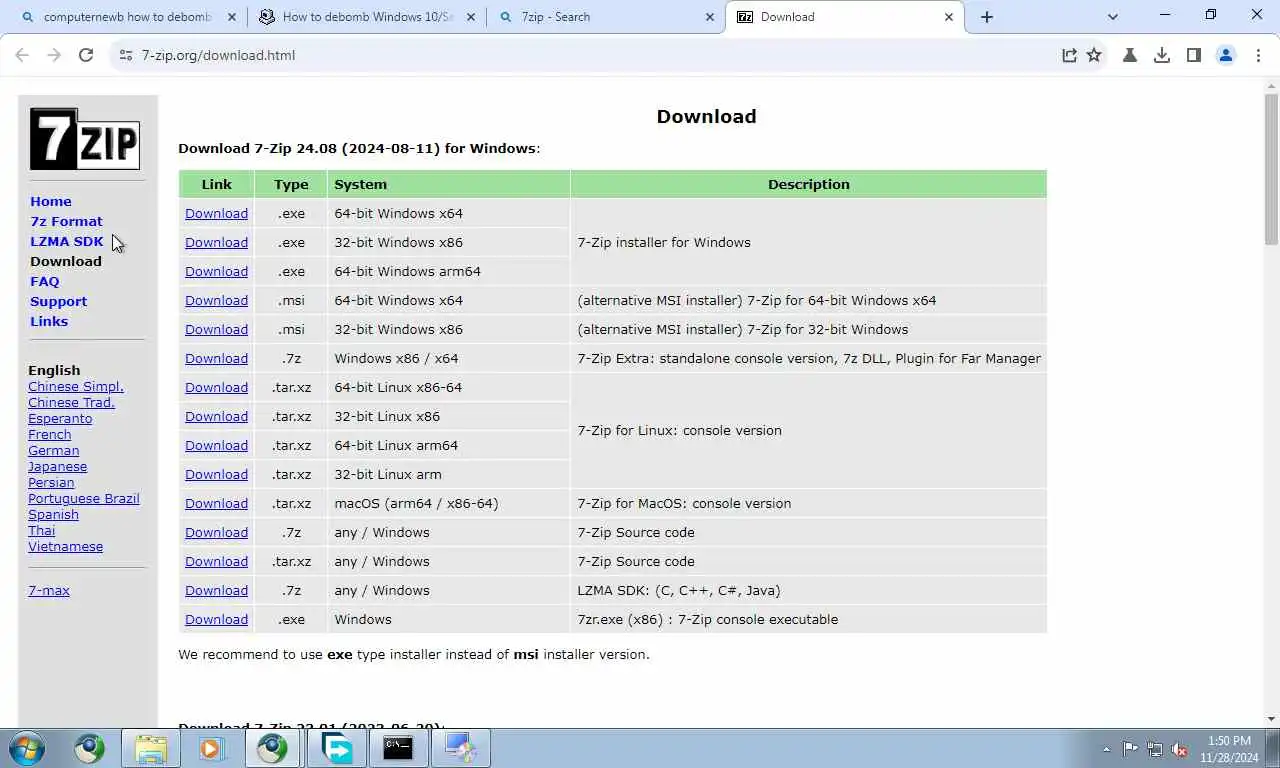
Task: Click the action center flag tray icon
Action: tap(1130, 748)
